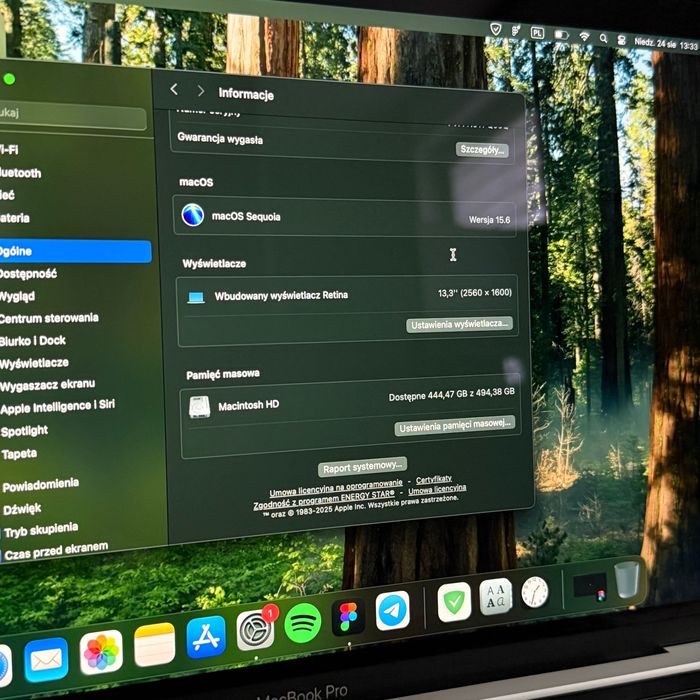Click Ustawienia wyświetlacza… button
Screen dimensions: 700x700
point(459,324)
